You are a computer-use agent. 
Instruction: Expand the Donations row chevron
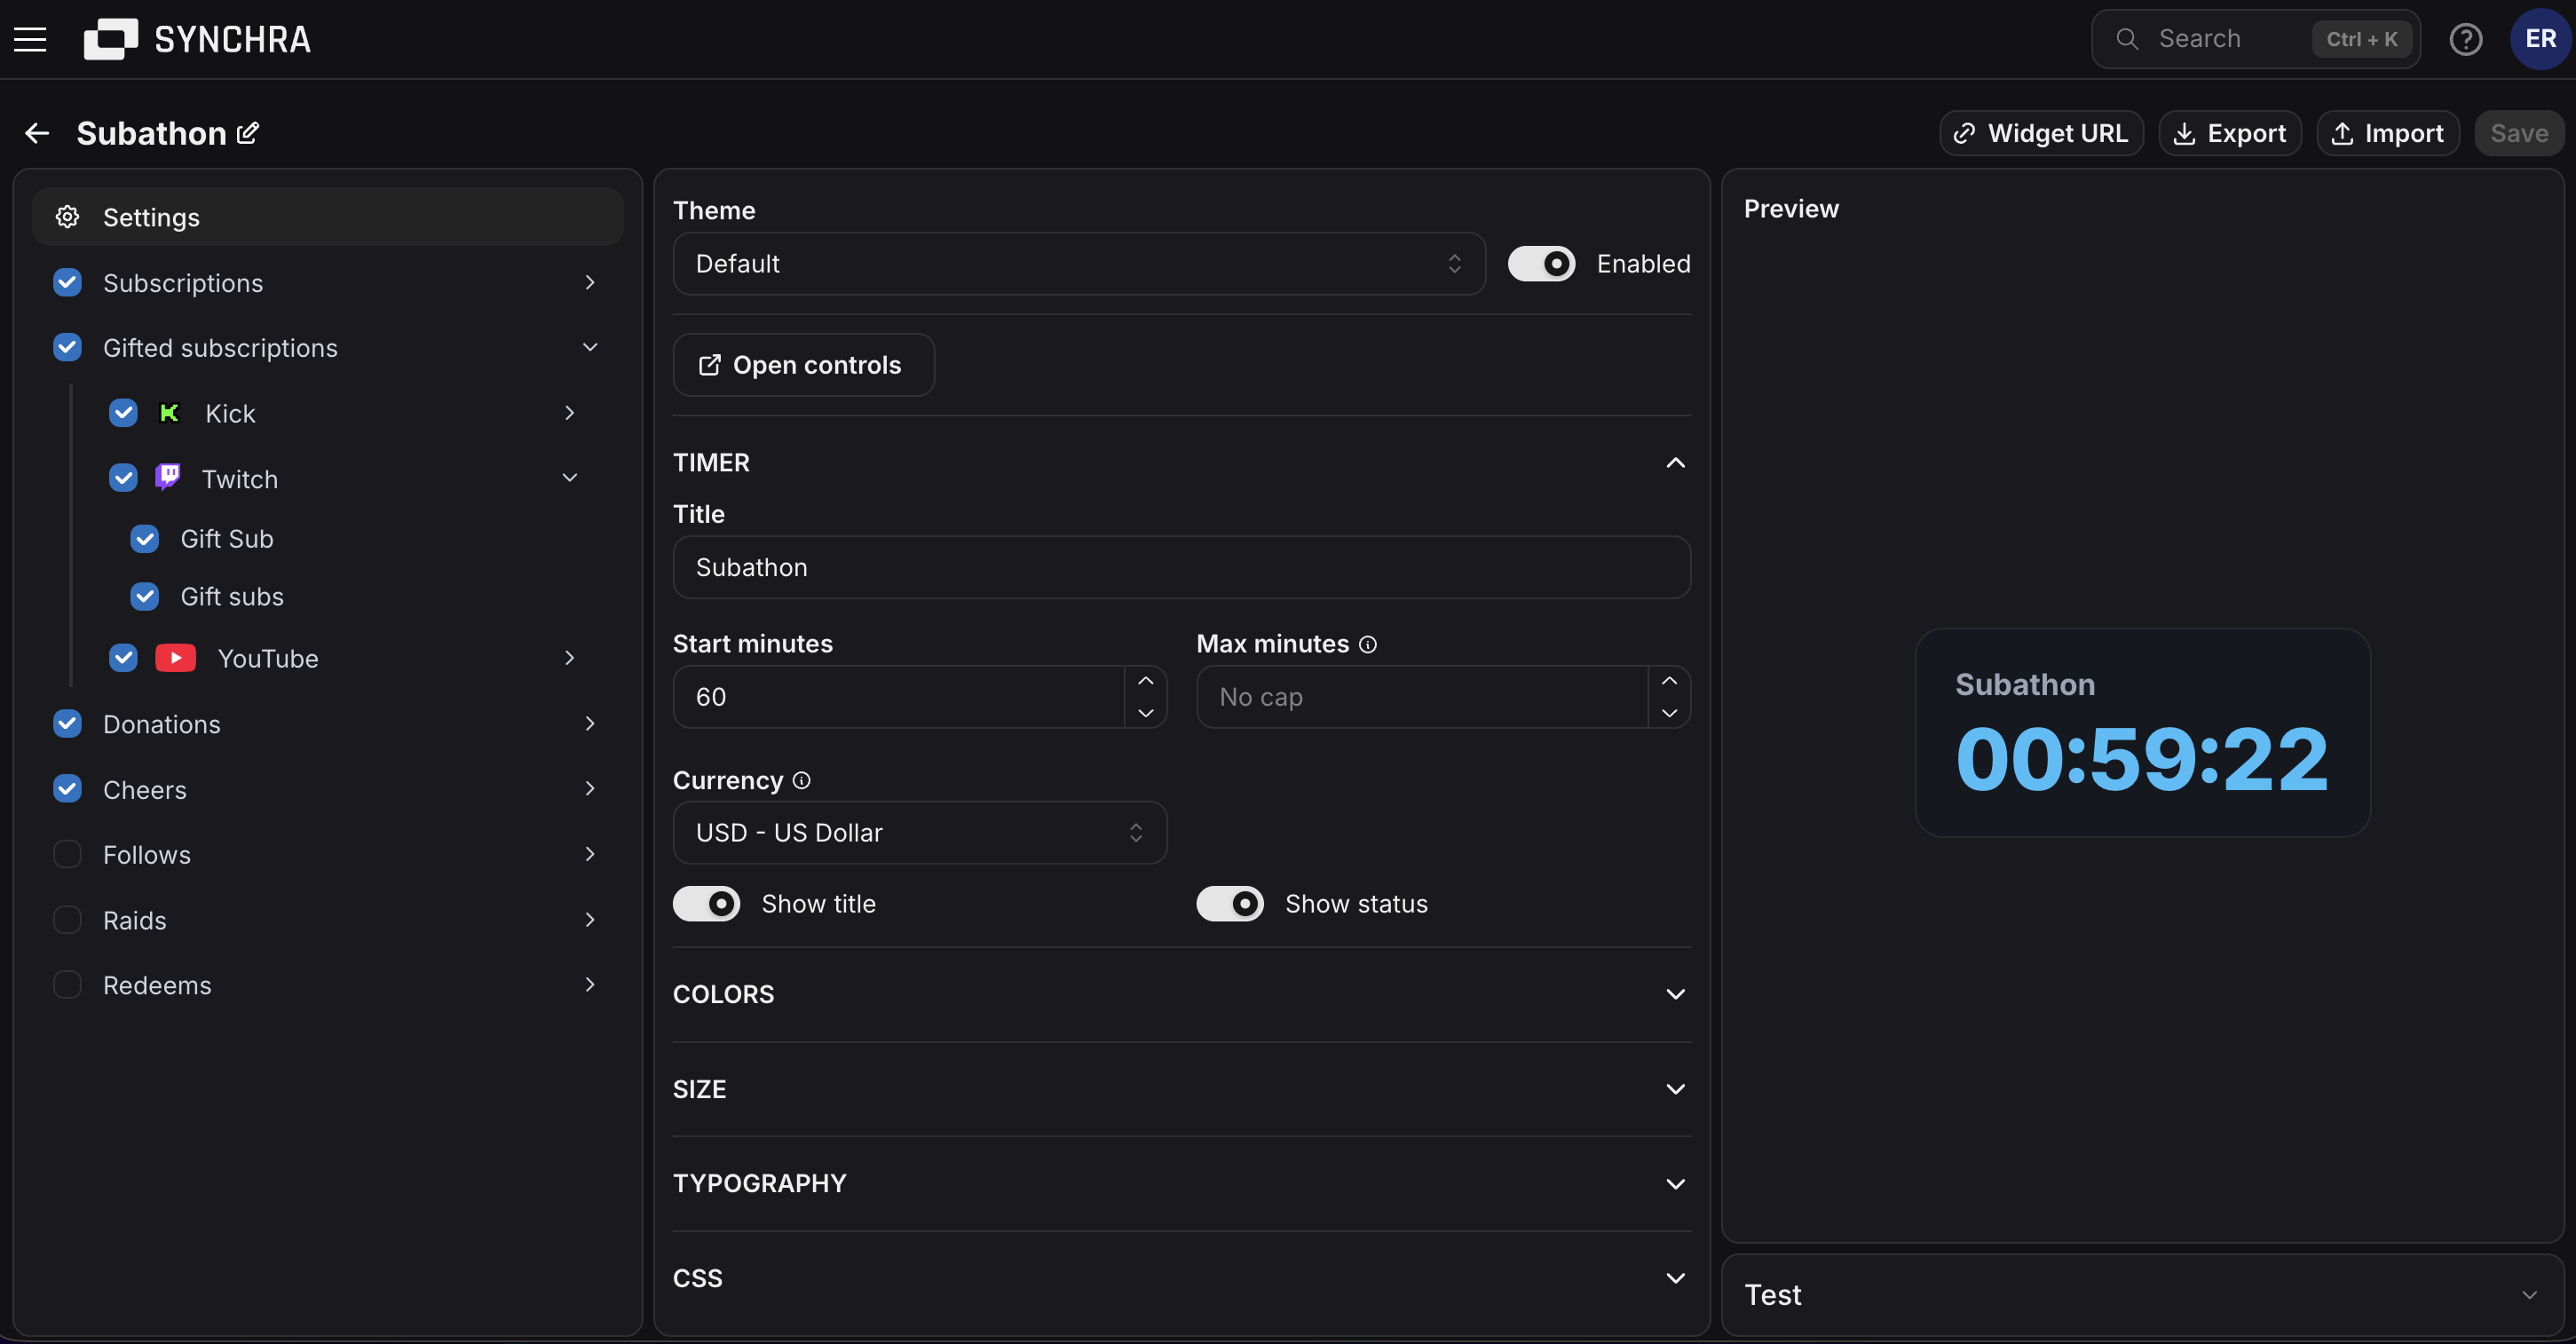pos(590,724)
